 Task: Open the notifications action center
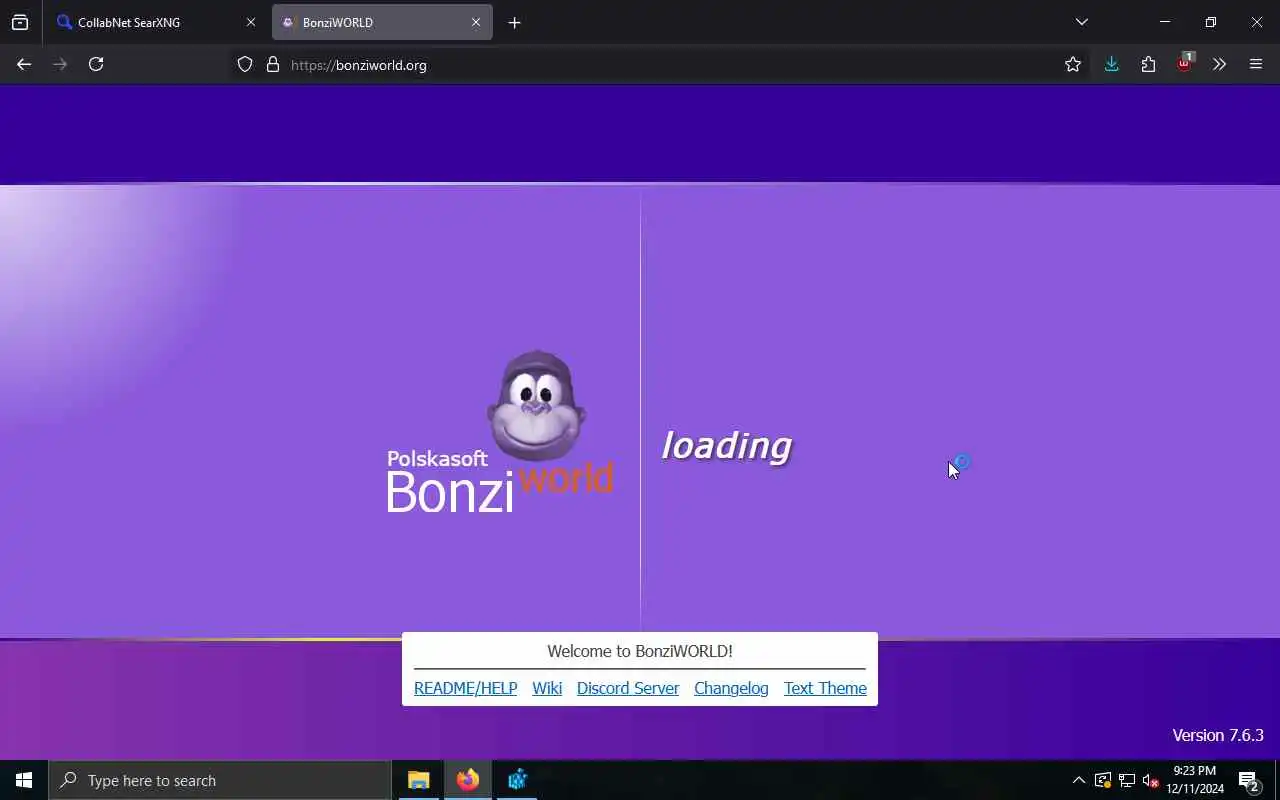point(1248,780)
